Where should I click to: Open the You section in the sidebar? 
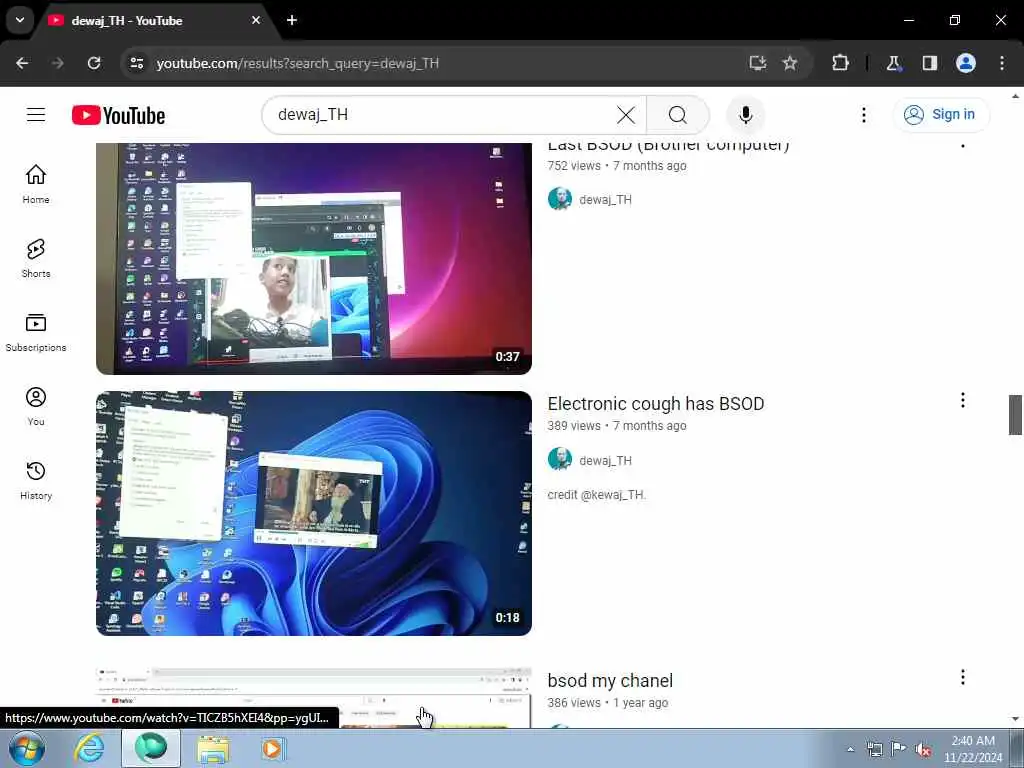click(x=36, y=406)
